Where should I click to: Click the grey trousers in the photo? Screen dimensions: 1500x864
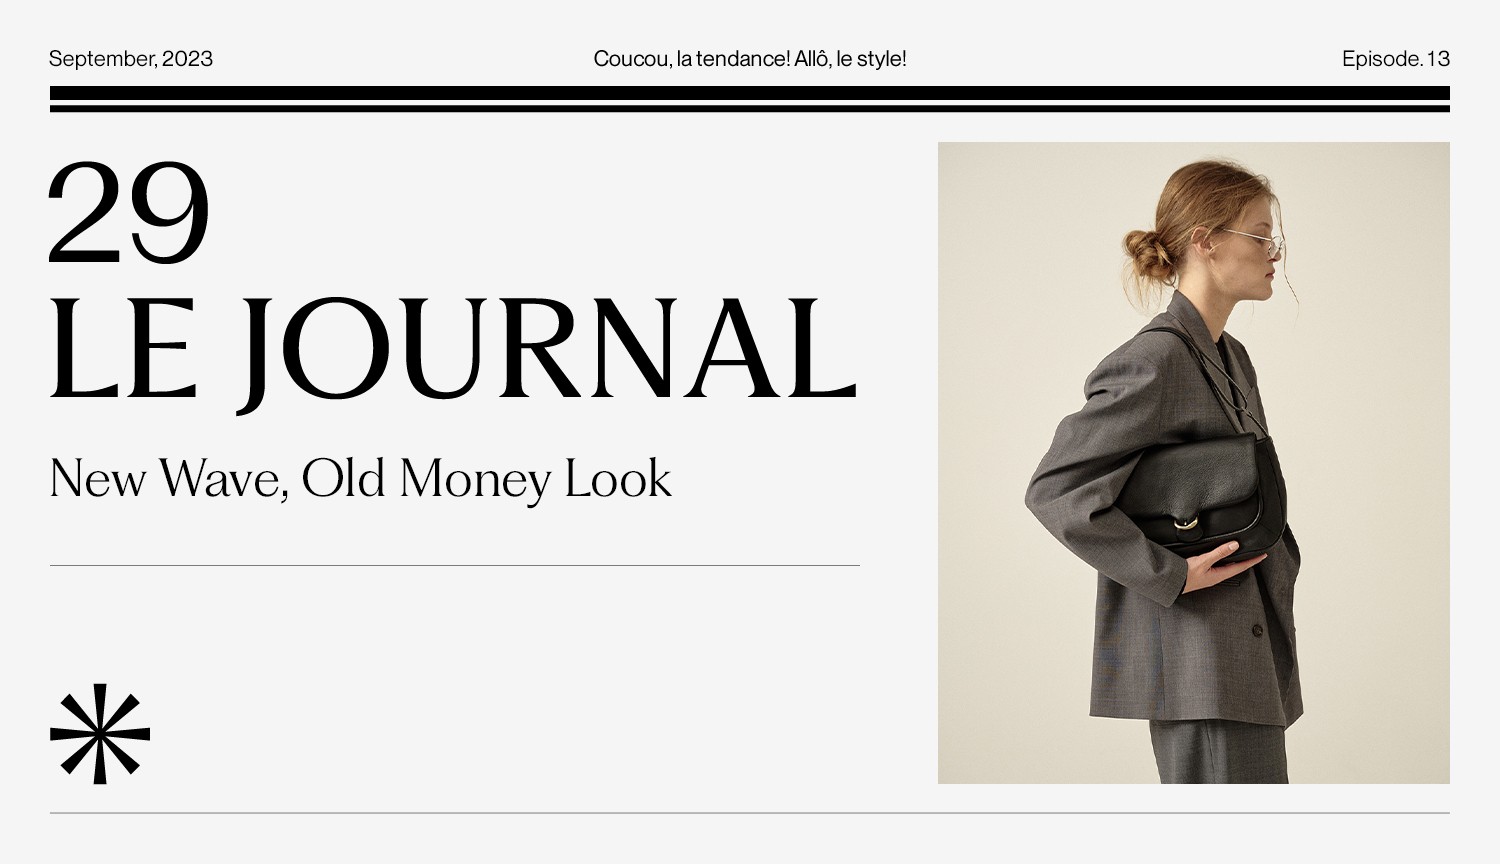pos(1218,752)
